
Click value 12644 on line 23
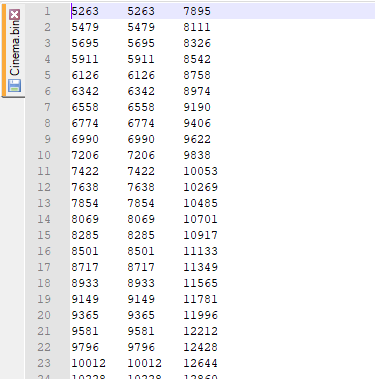coord(200,363)
